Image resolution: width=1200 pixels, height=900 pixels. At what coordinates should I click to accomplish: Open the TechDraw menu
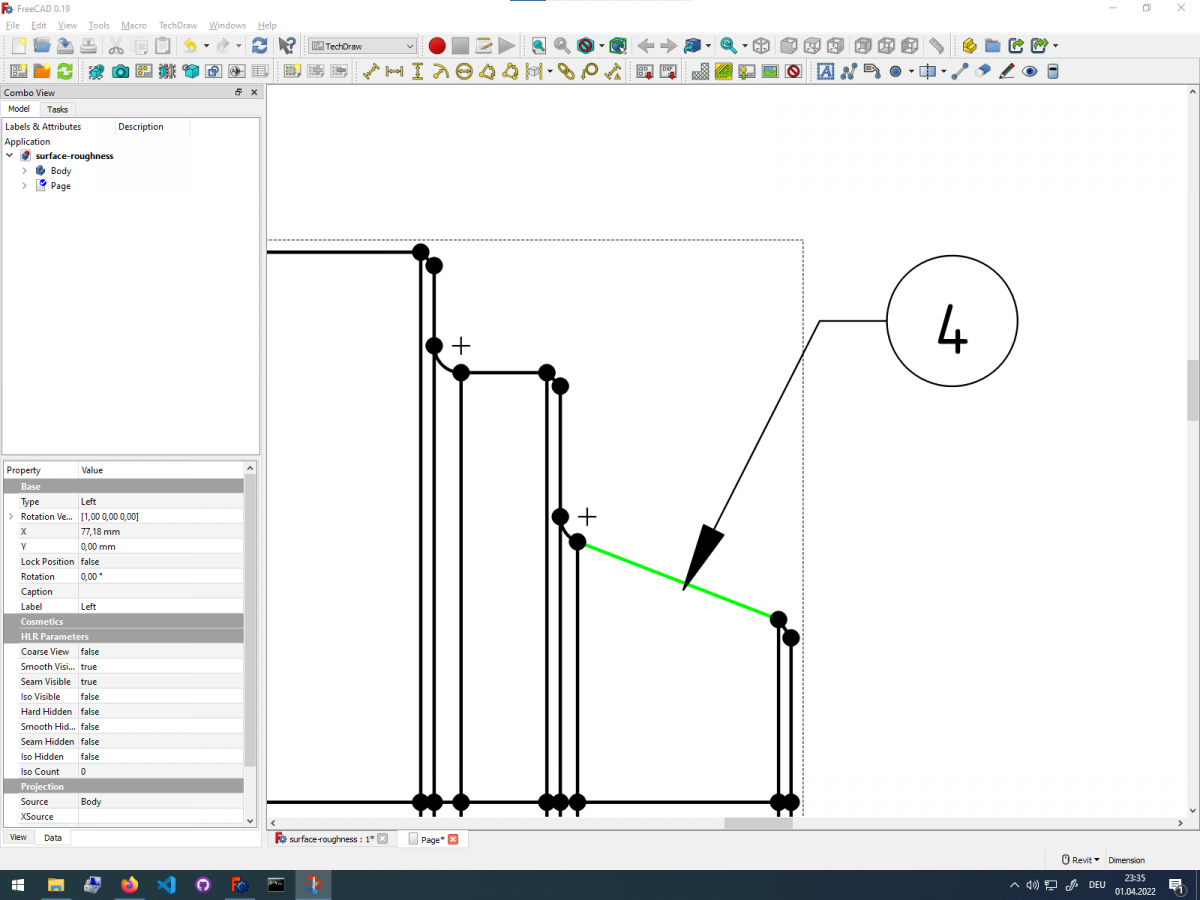(x=177, y=25)
